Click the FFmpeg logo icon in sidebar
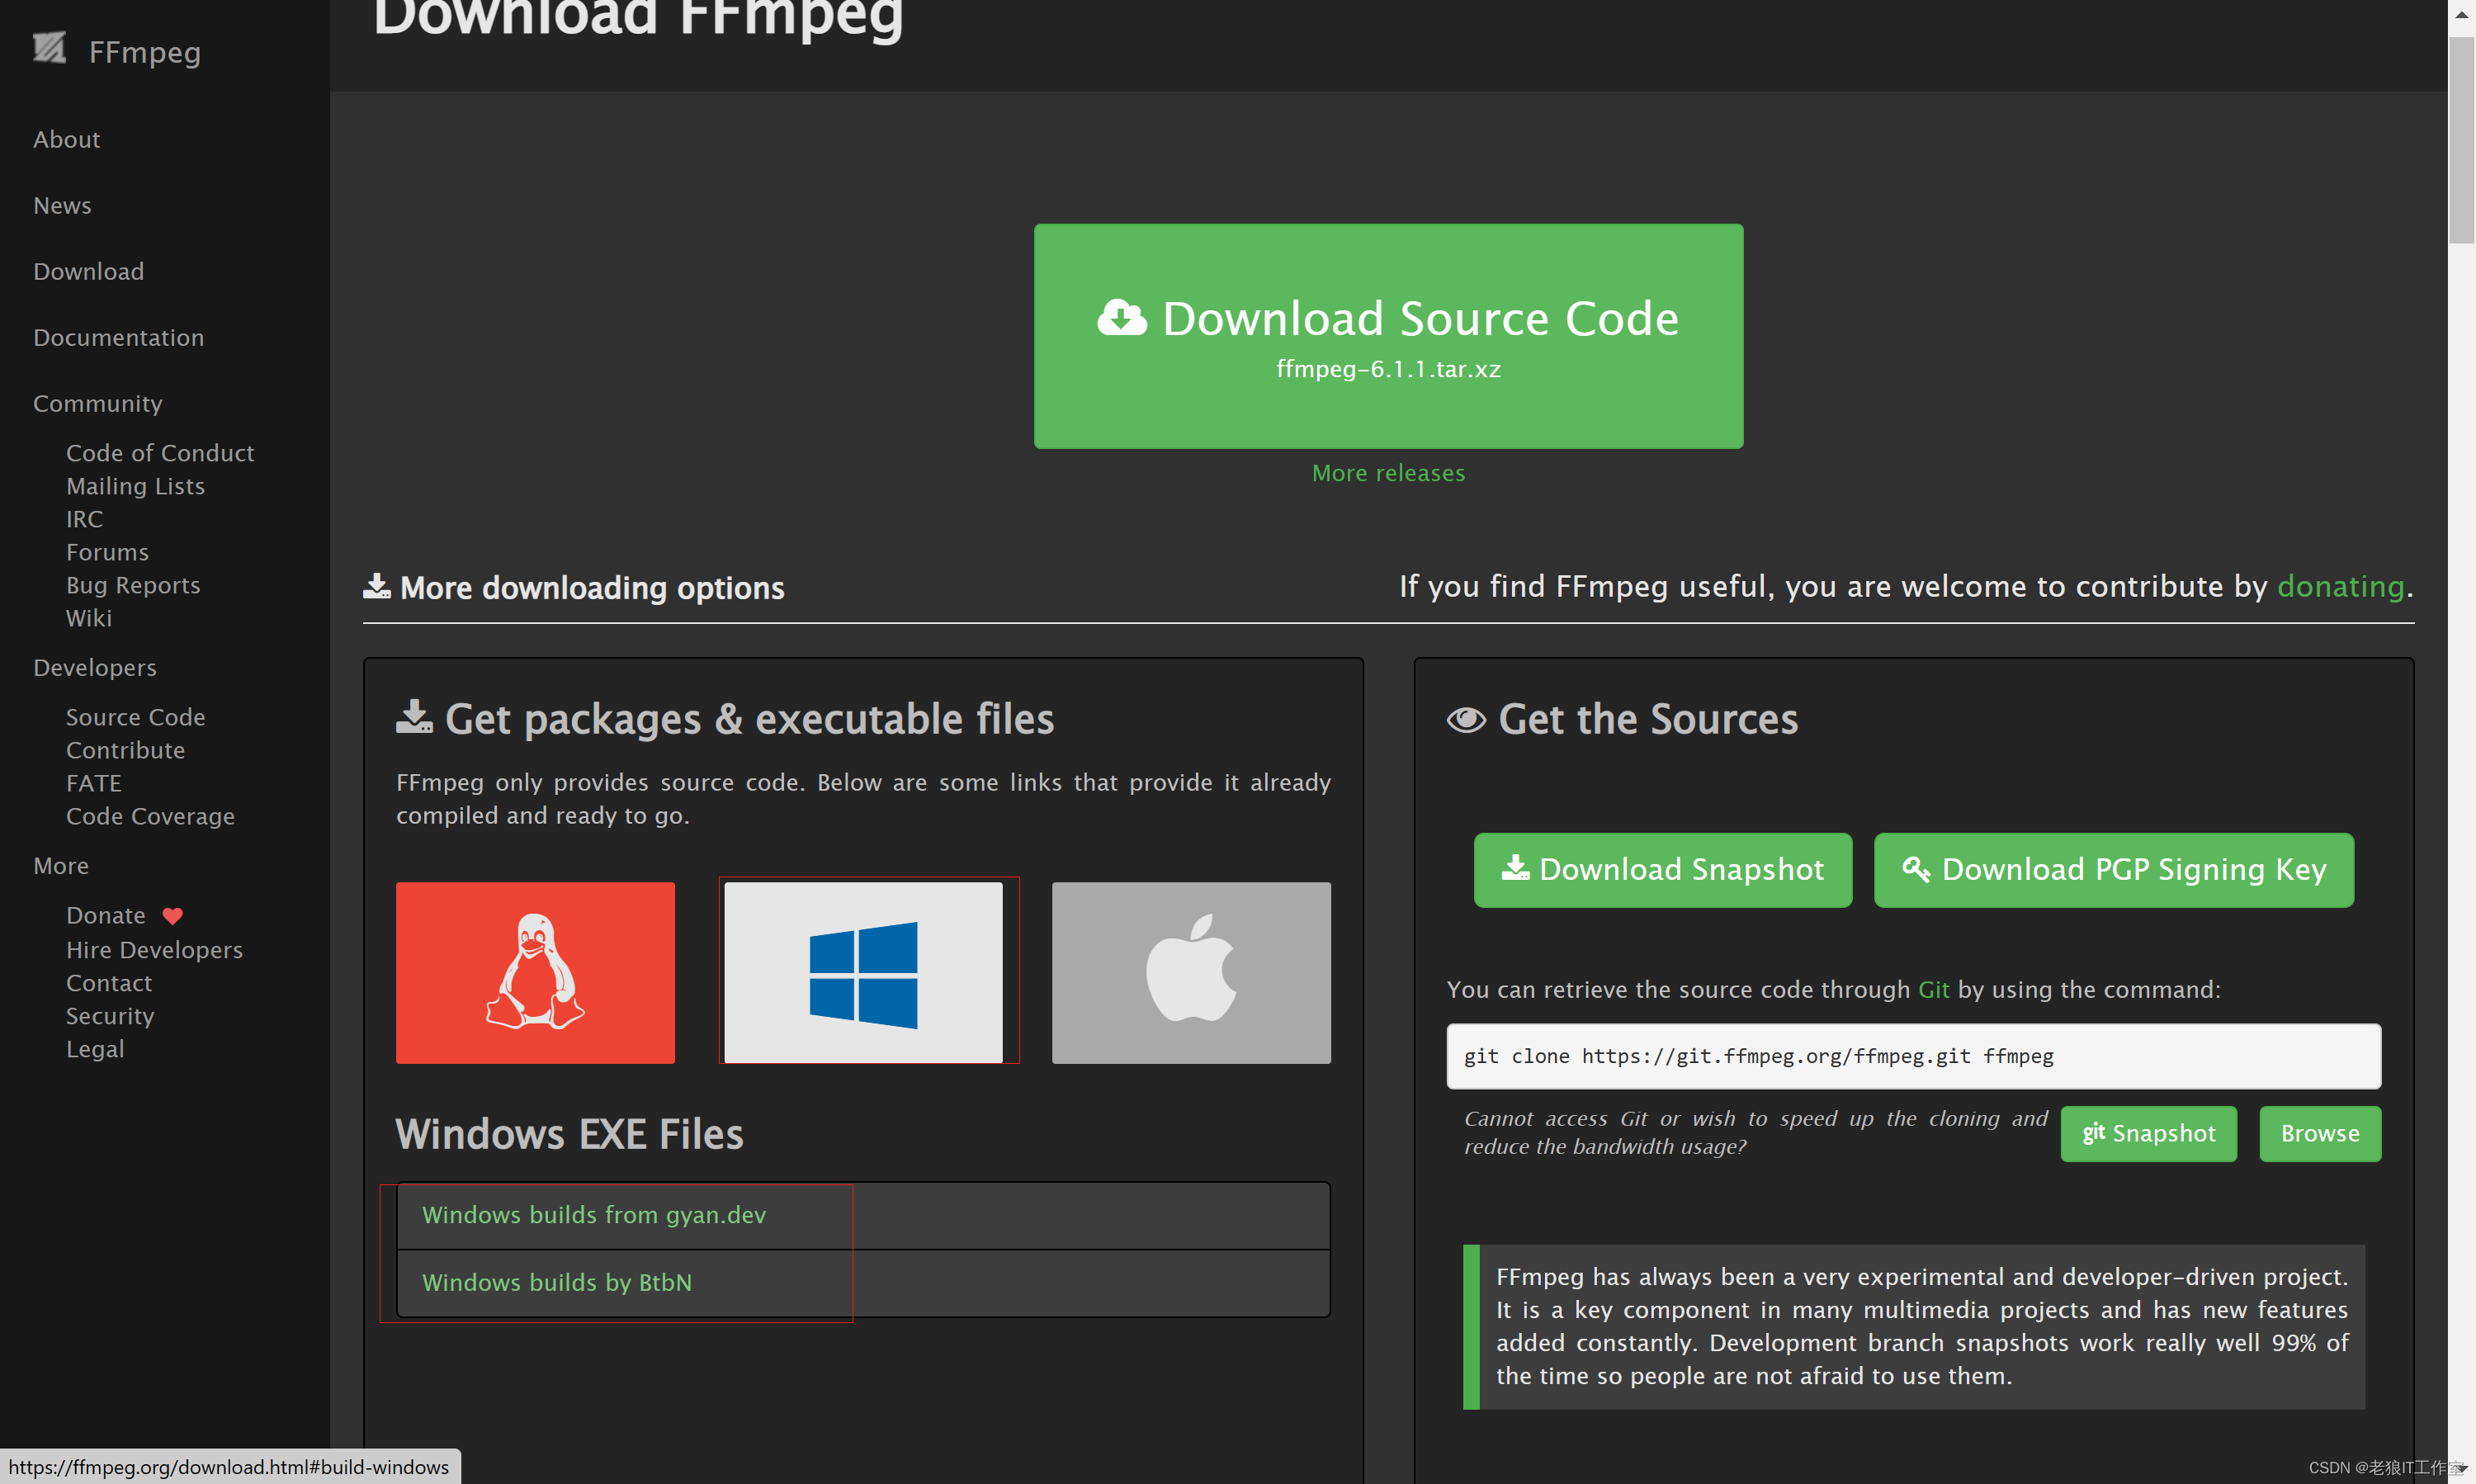 tap(48, 50)
